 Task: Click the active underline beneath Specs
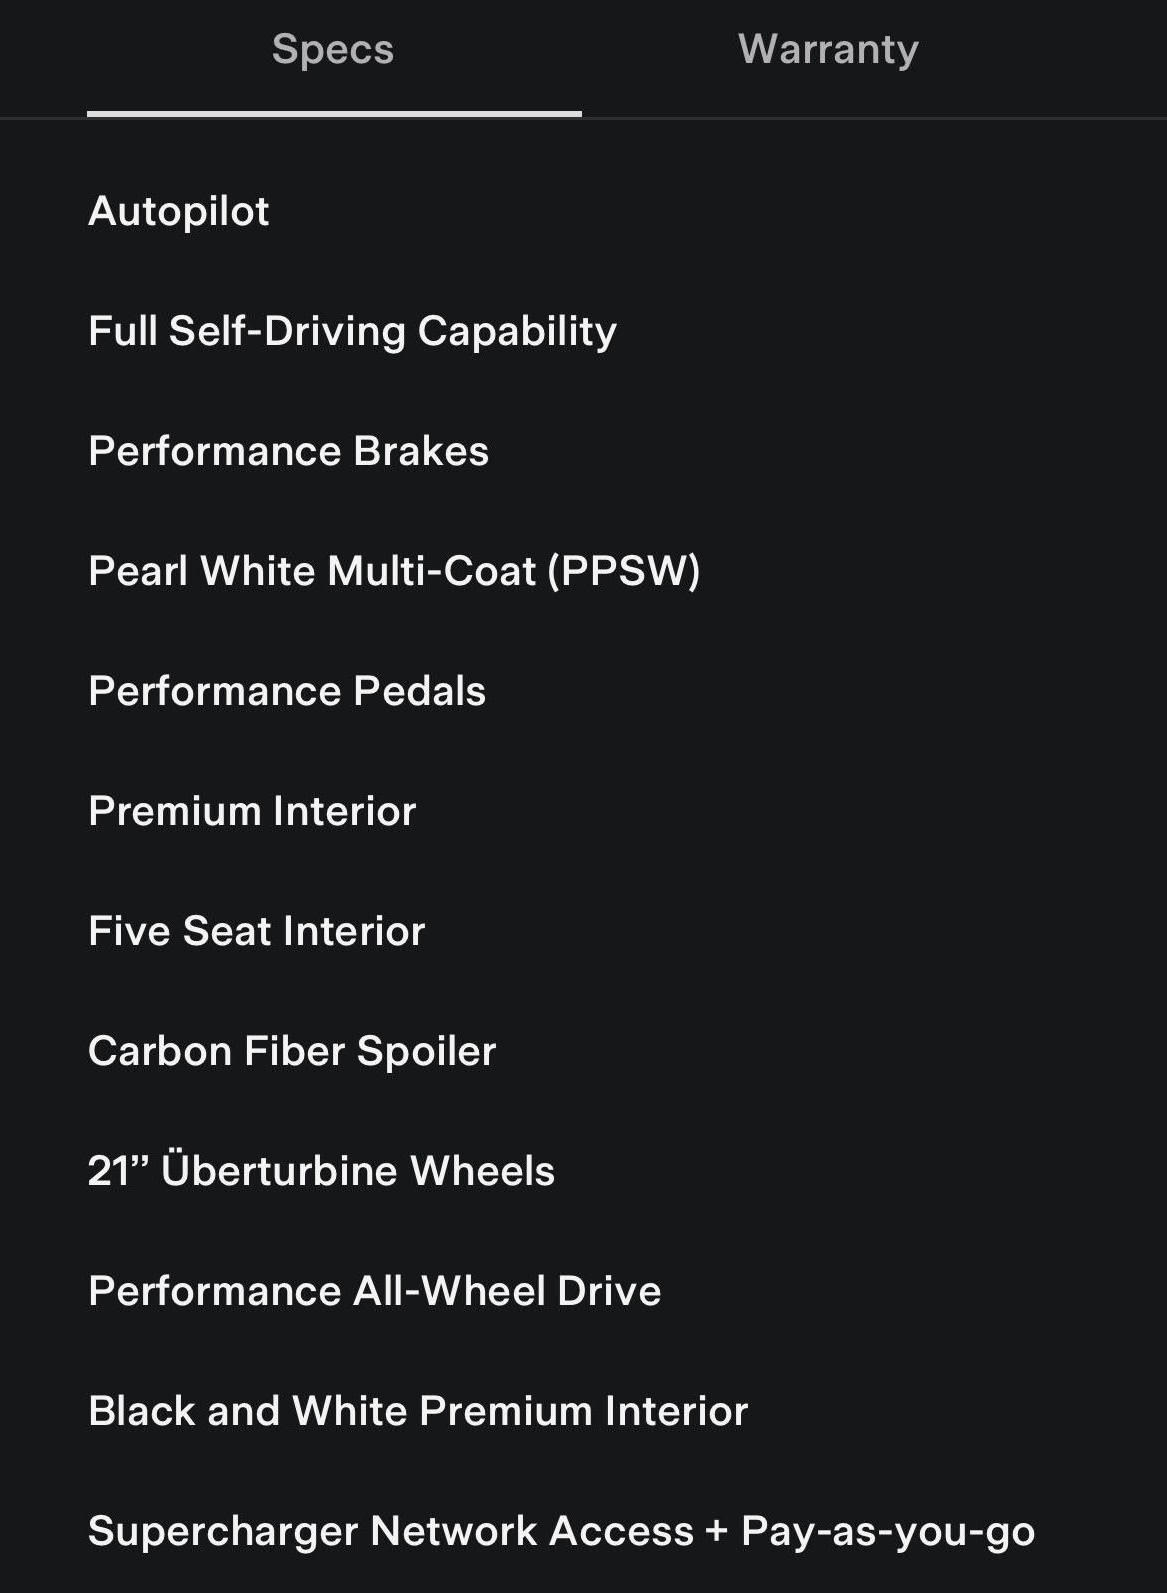(x=334, y=114)
